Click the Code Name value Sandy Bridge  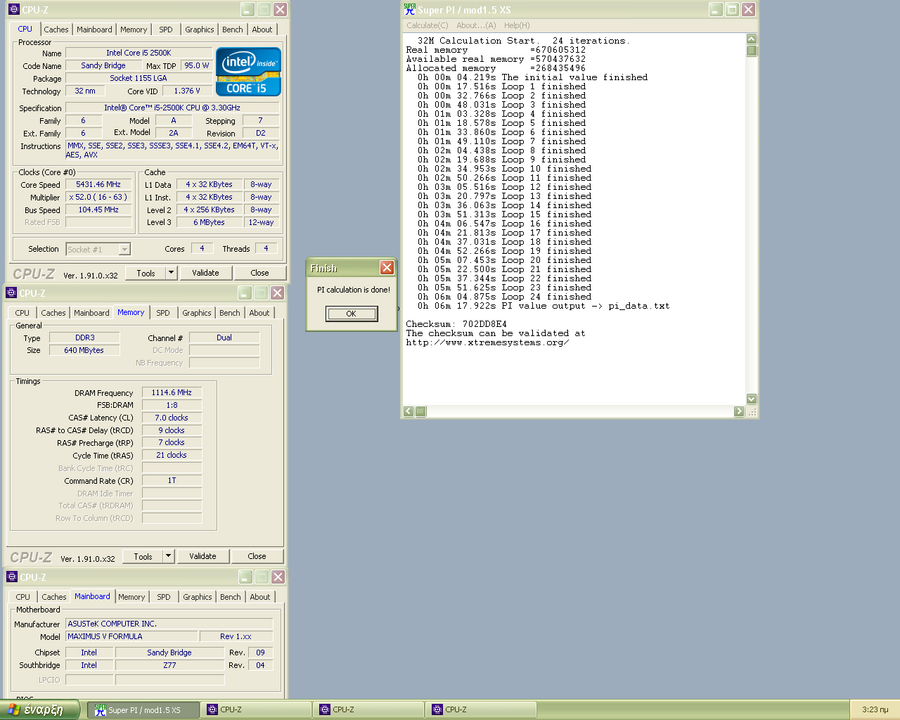(103, 65)
